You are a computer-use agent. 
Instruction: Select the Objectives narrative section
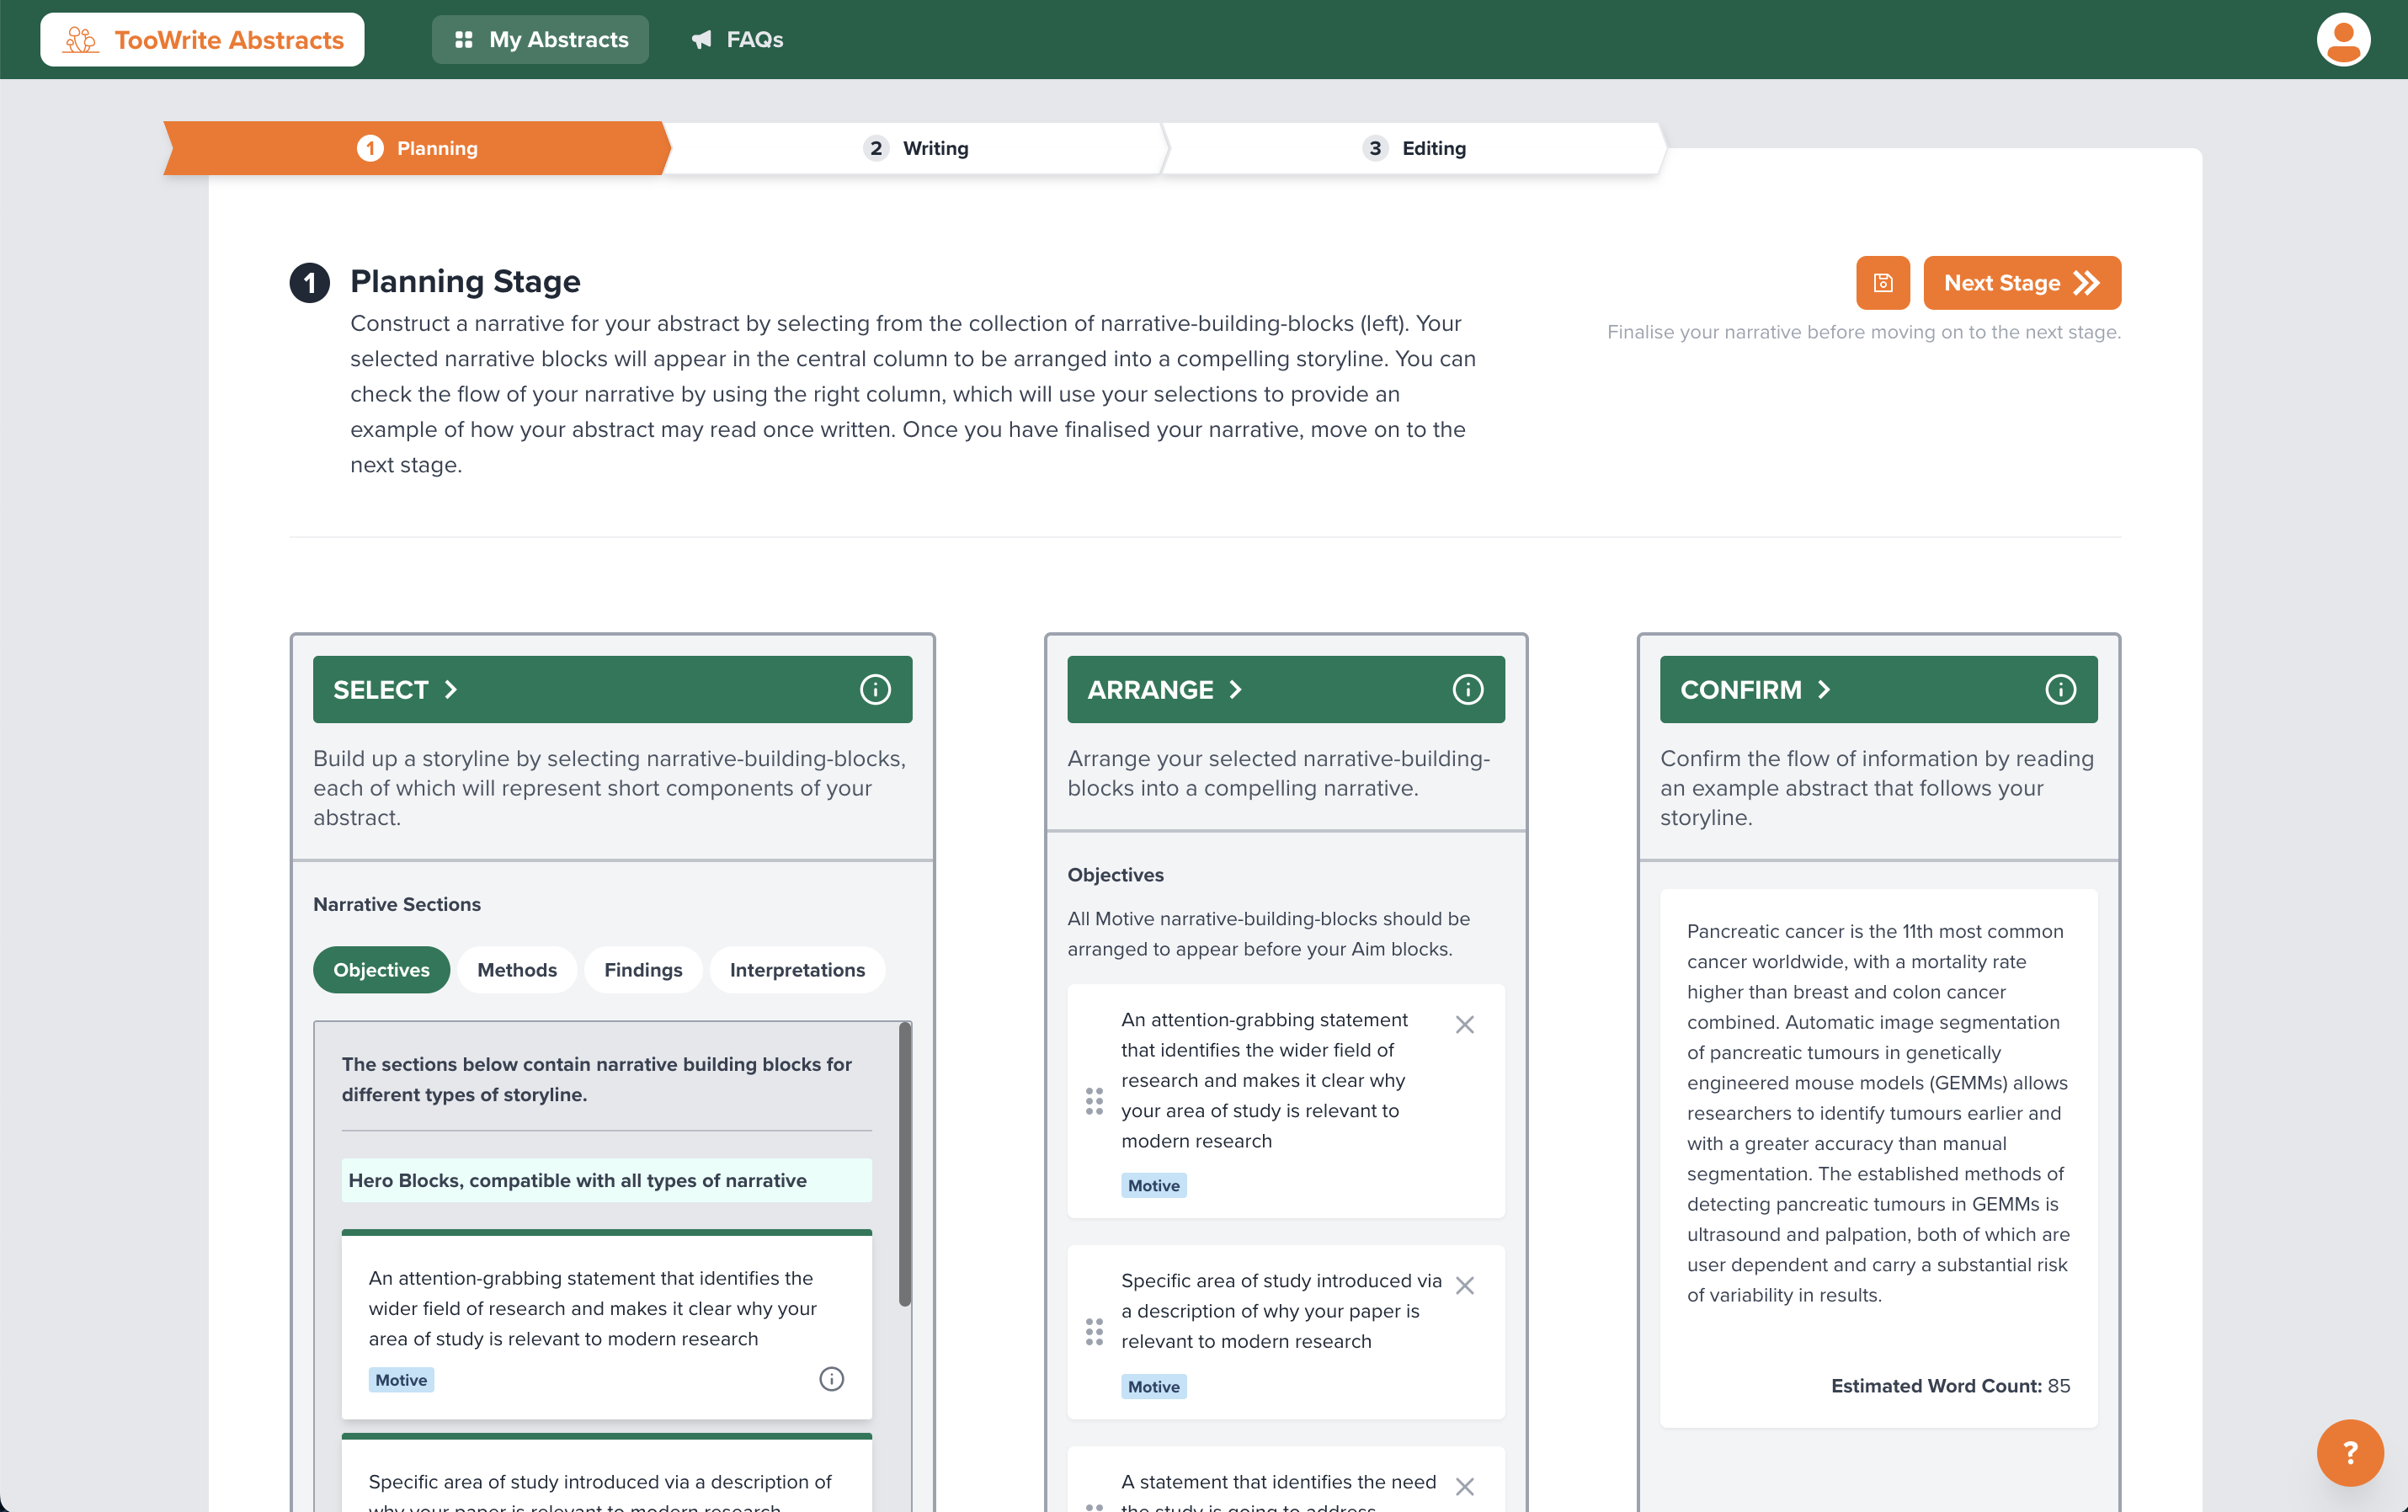381,970
